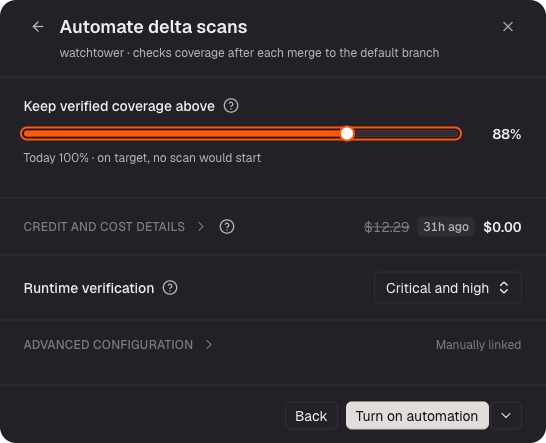Click the Today 100% on target status text
This screenshot has width=546, height=443.
tap(142, 158)
